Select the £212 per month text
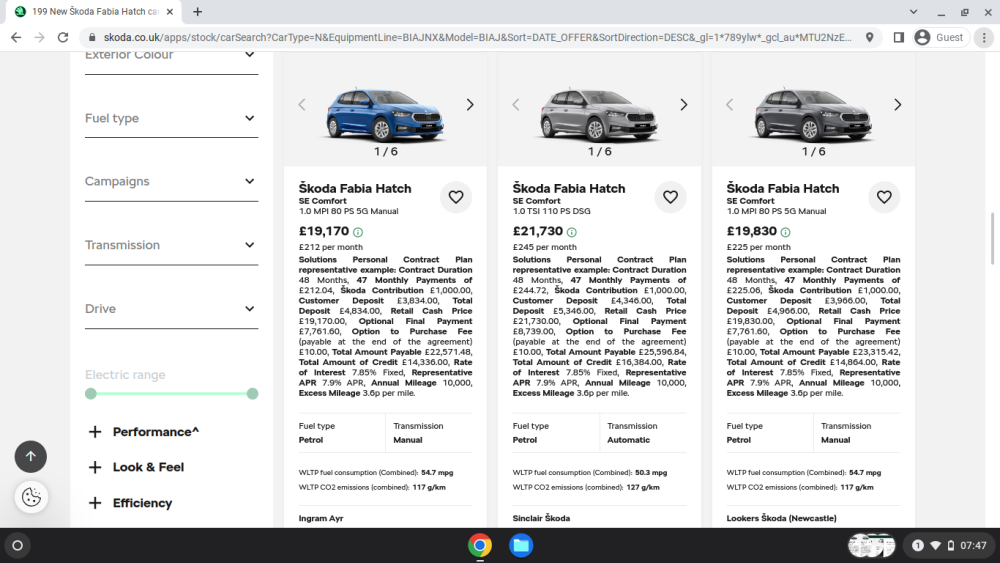The width and height of the screenshot is (1000, 563). click(330, 247)
